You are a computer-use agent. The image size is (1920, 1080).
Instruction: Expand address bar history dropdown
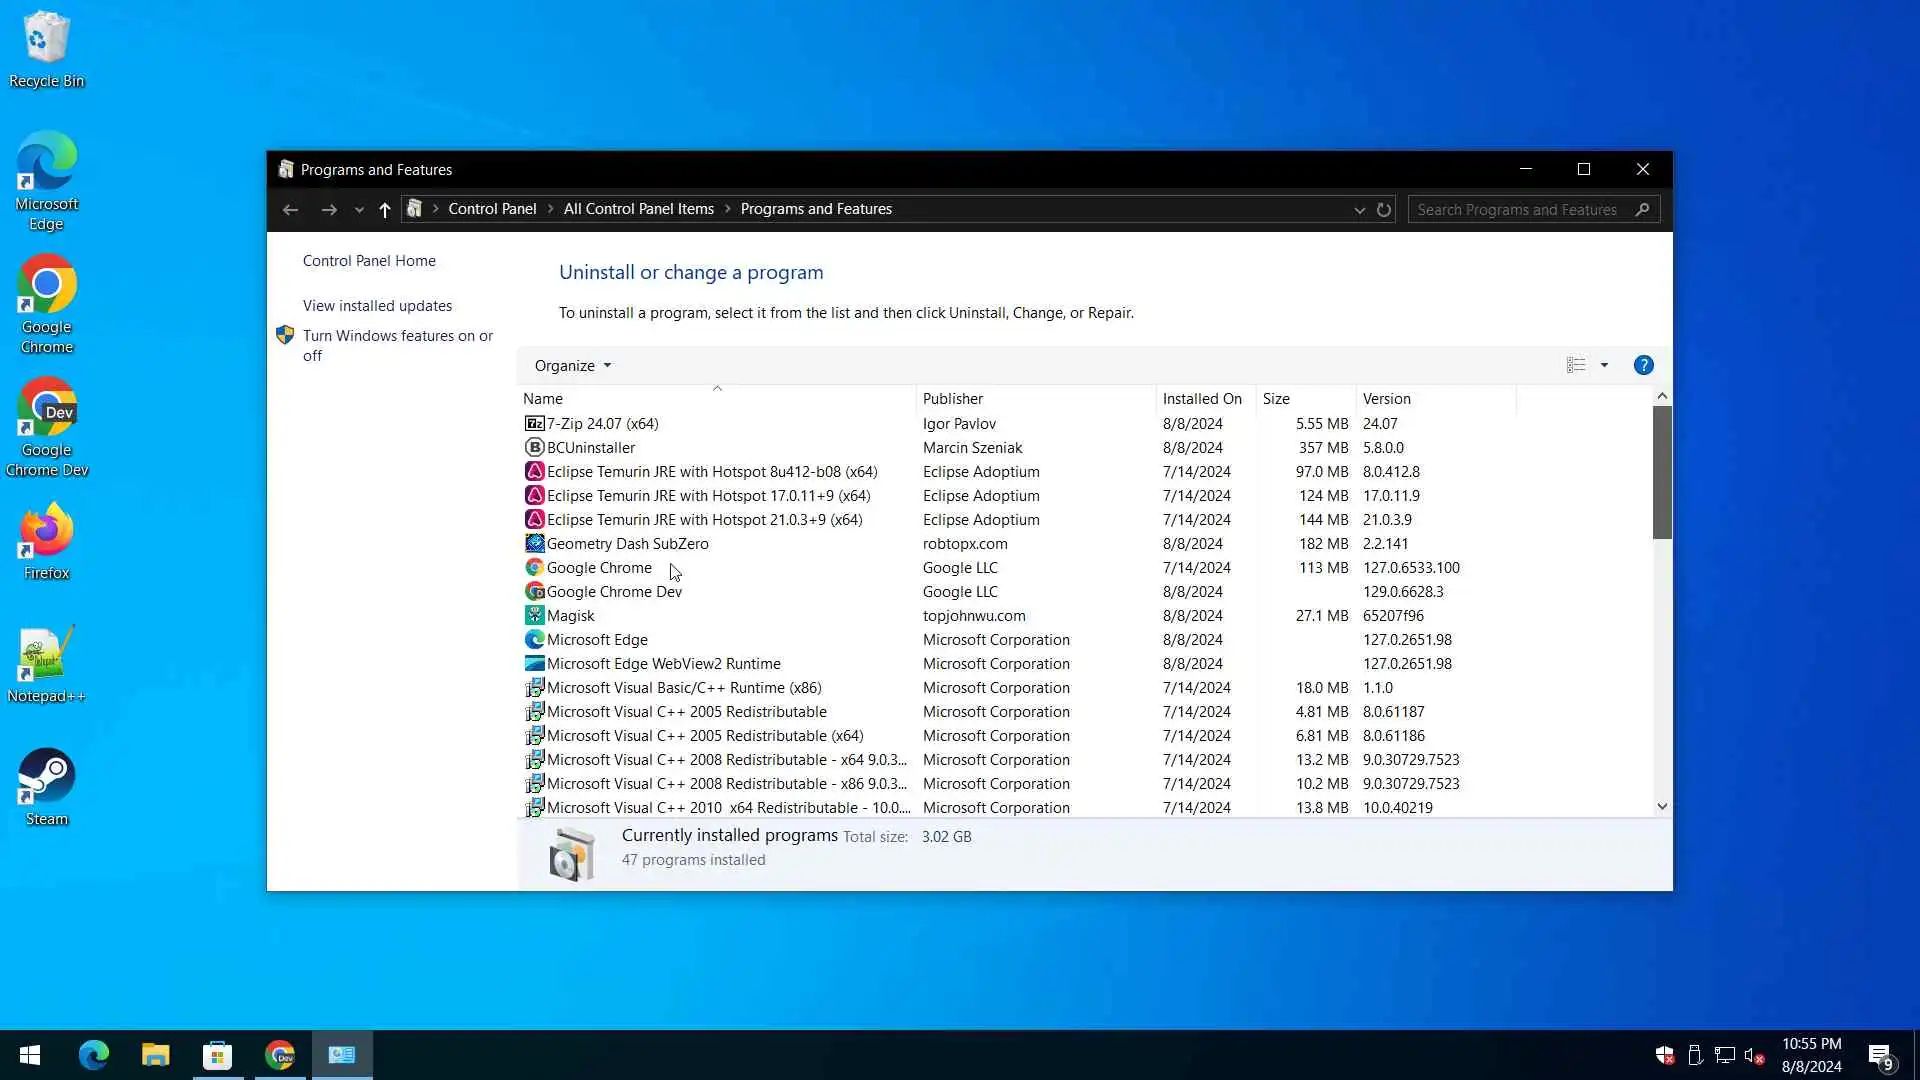point(1359,209)
